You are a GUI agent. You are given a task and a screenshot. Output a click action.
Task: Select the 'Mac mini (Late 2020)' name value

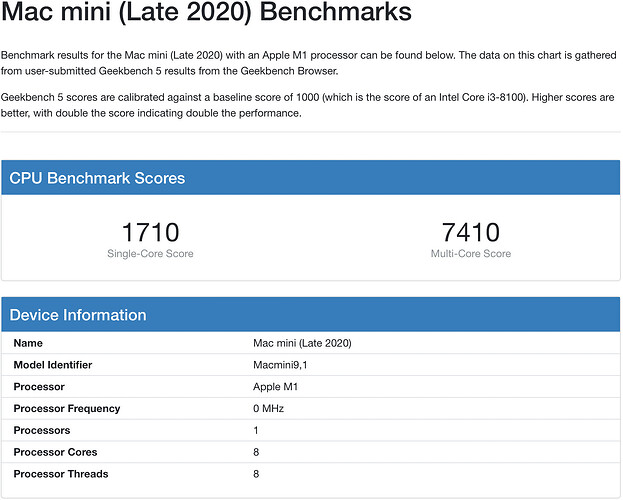(302, 343)
